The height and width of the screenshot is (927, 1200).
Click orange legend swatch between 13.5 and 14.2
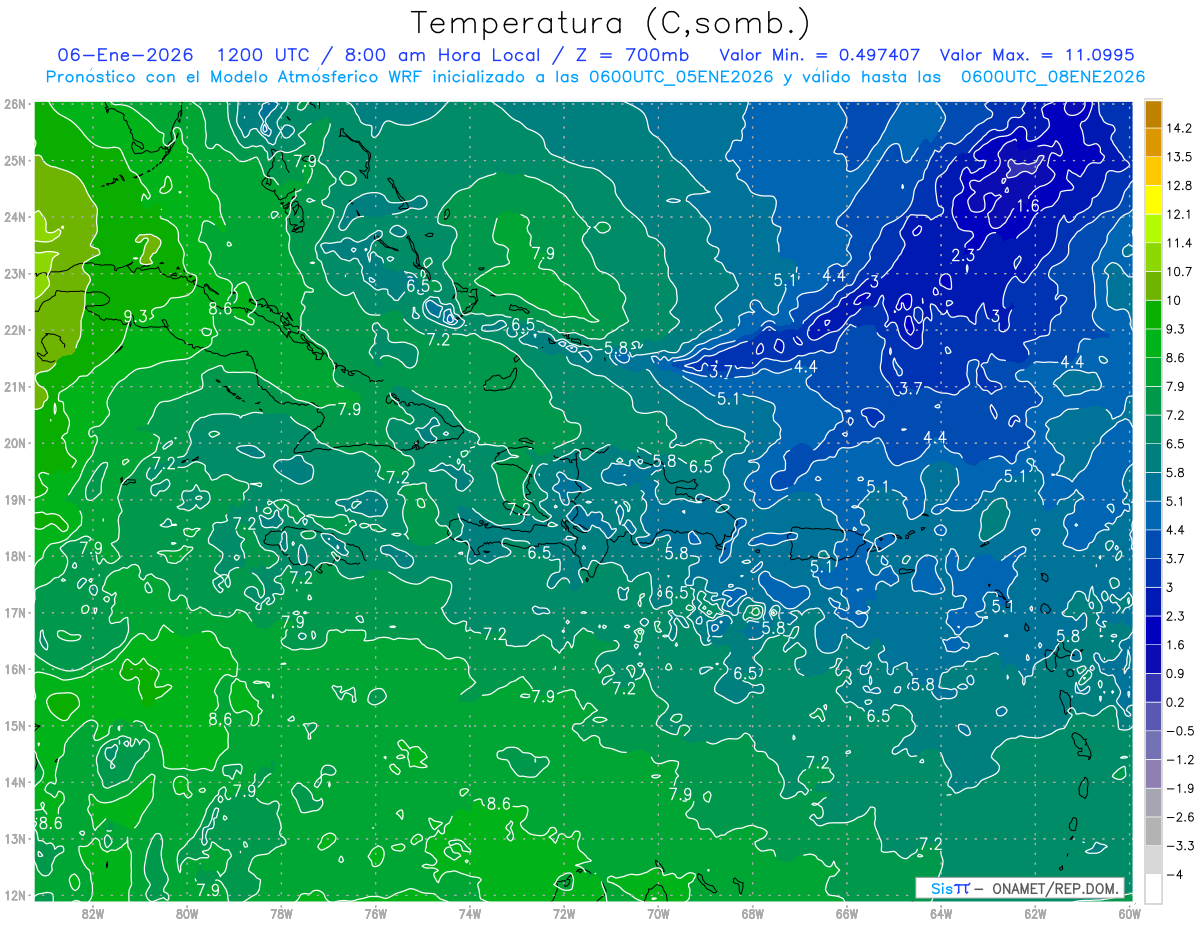[1153, 143]
